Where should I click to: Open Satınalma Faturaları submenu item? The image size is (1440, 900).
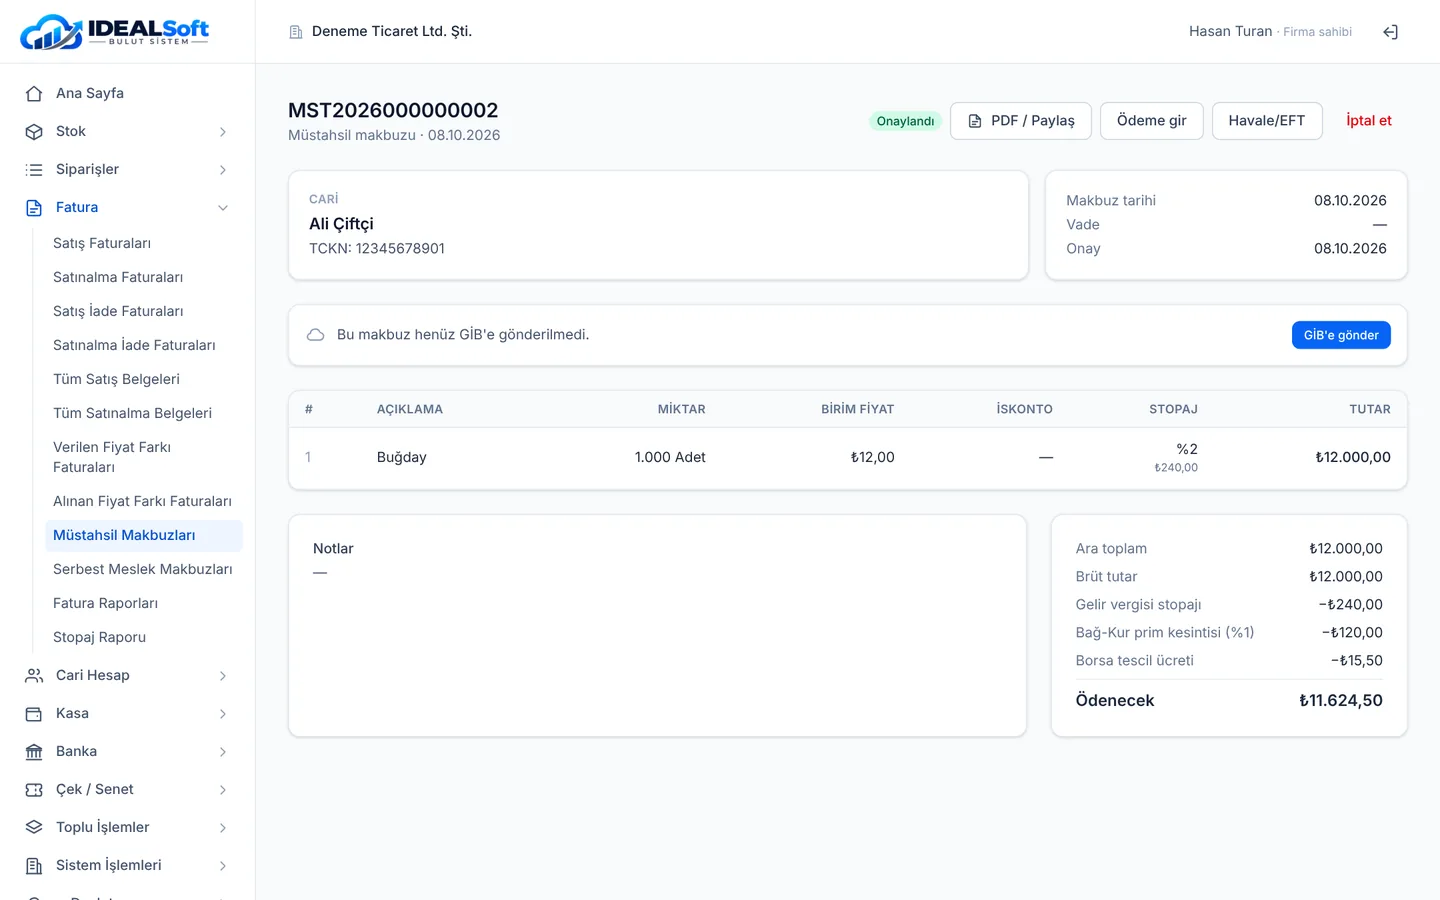[144, 277]
